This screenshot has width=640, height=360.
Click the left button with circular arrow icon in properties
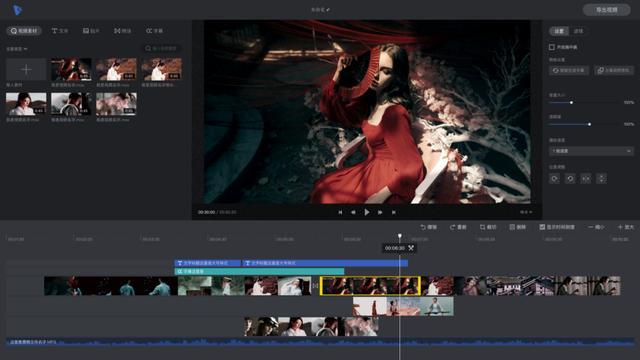point(569,71)
